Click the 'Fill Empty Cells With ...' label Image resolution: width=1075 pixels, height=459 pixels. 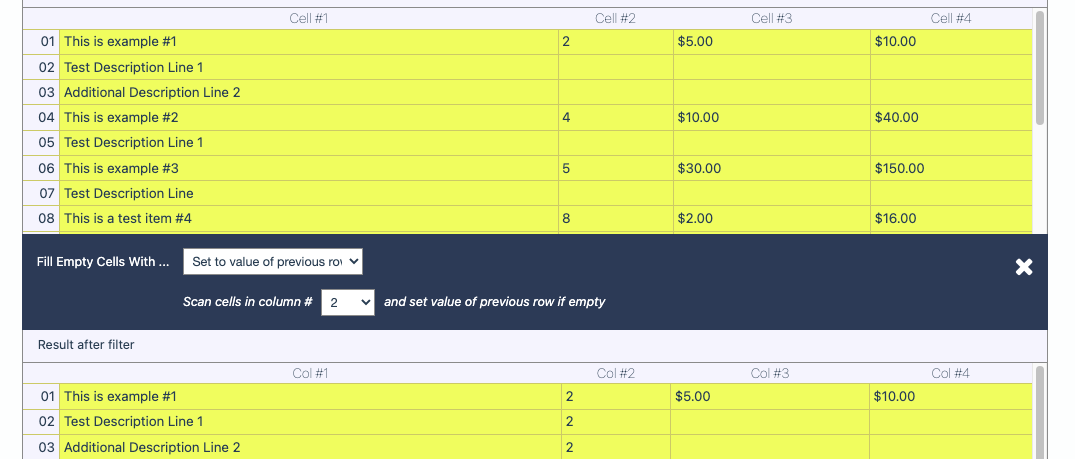[x=103, y=262]
